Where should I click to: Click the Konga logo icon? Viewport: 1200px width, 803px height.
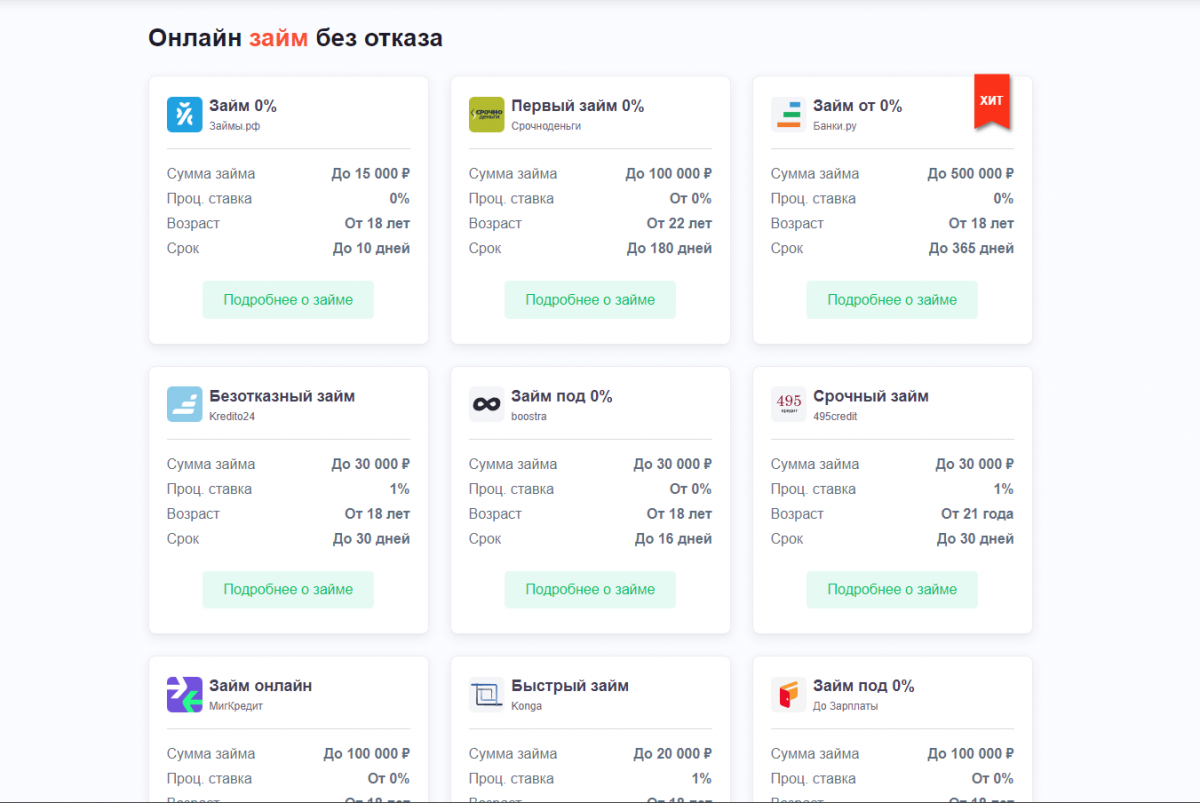point(486,695)
